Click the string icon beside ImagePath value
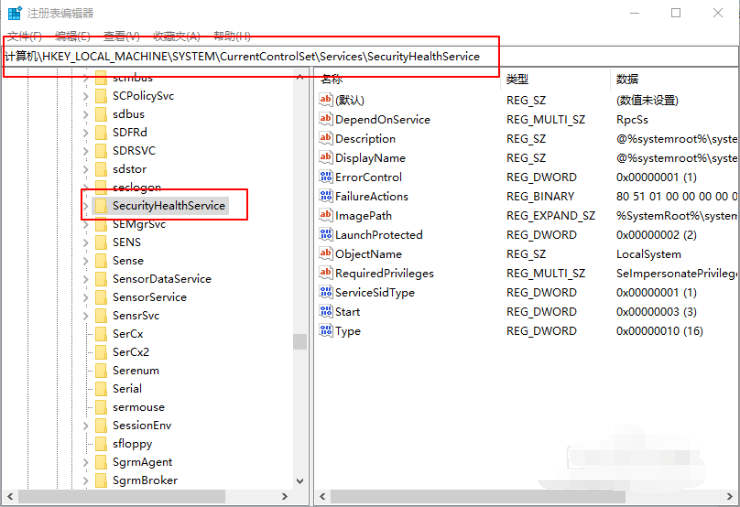Image resolution: width=740 pixels, height=507 pixels. [325, 215]
